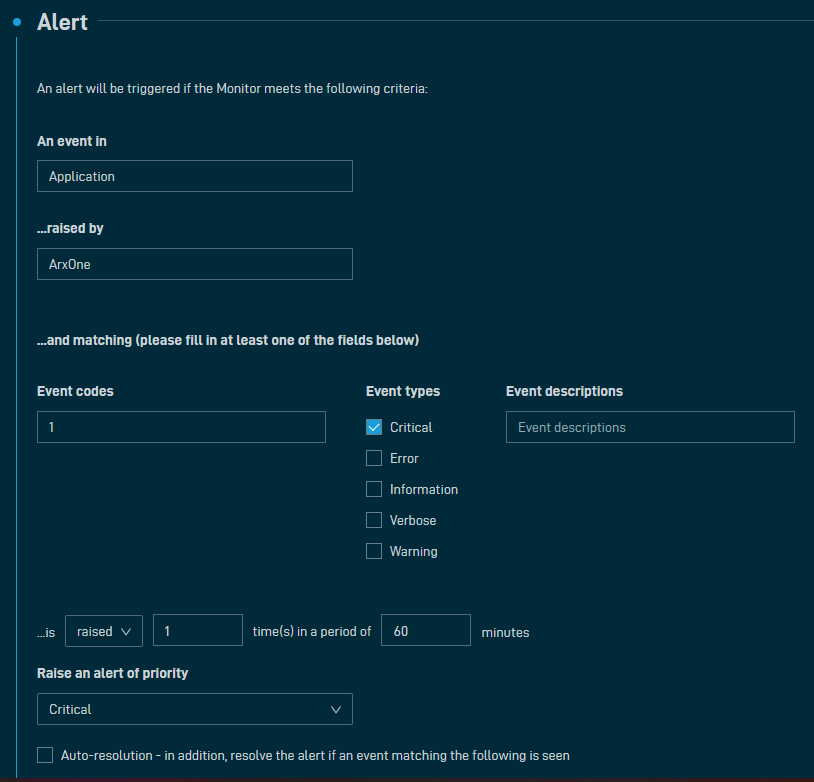
Task: Expand the 'Raise an alert of priority' dropdown
Action: click(x=194, y=709)
